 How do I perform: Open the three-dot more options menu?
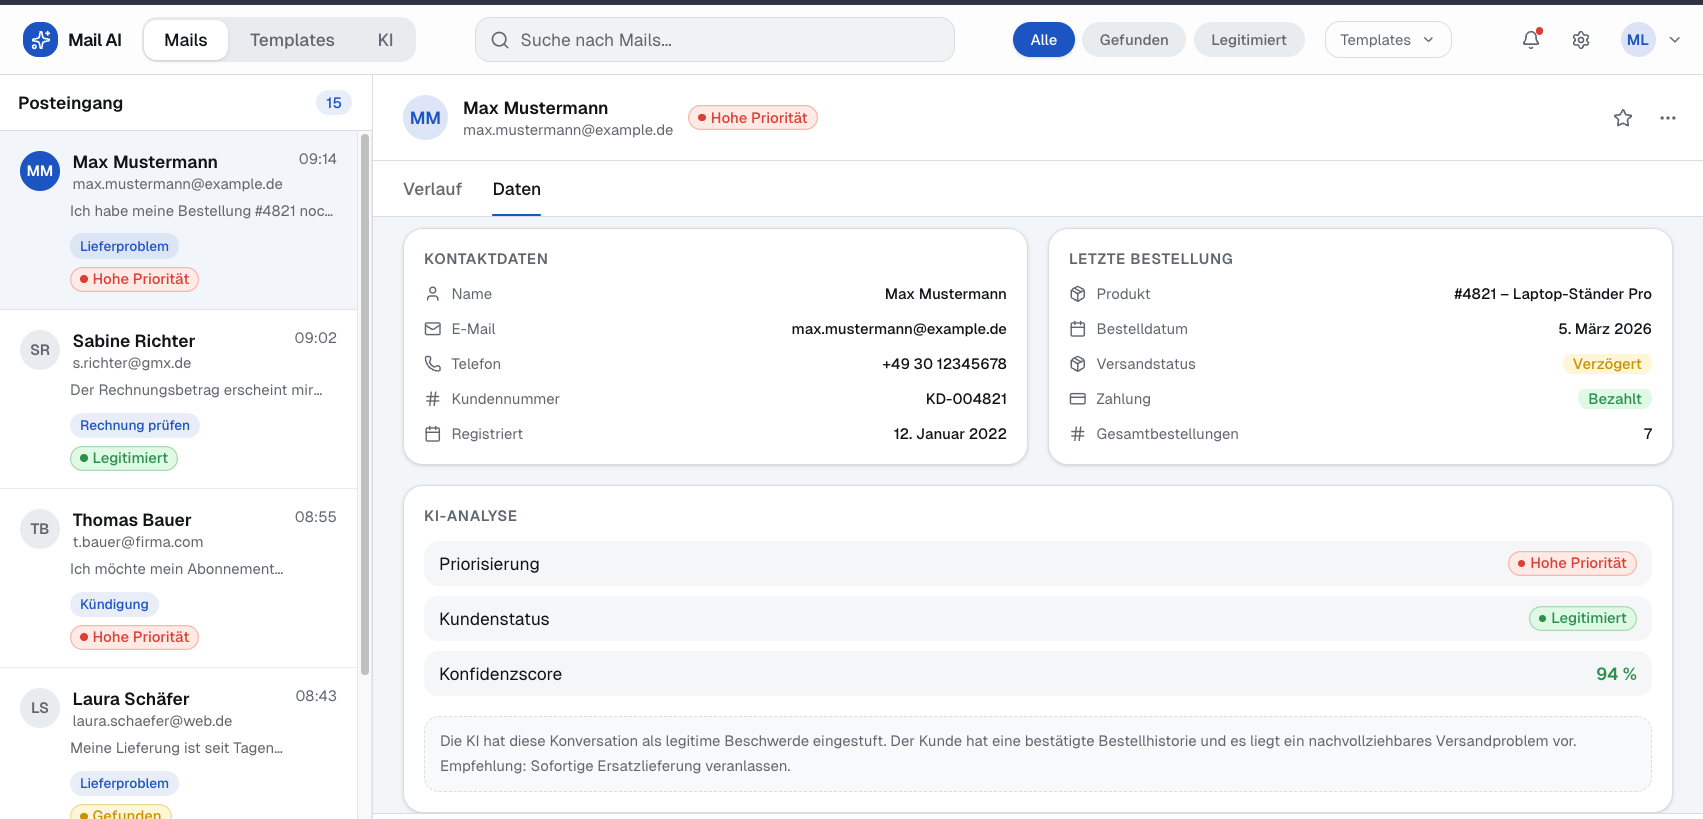(x=1667, y=118)
